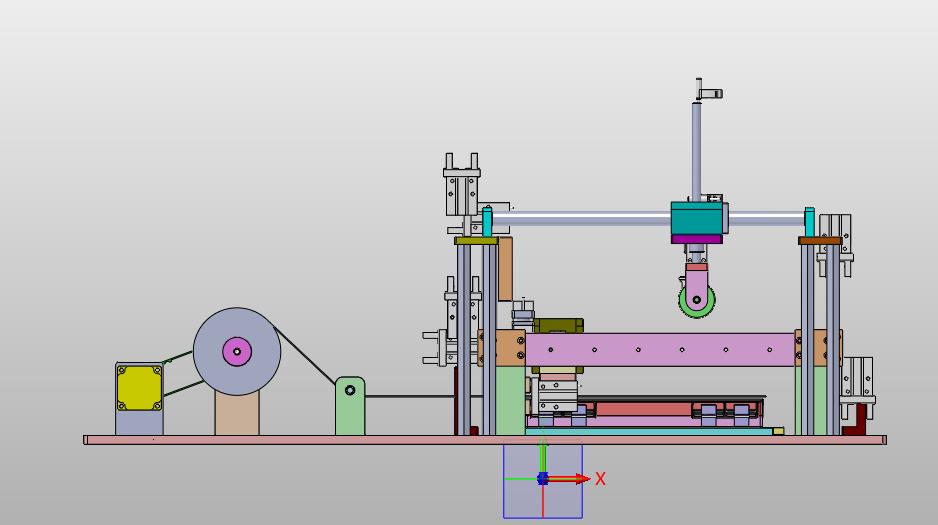Viewport: 938px width, 525px height.
Task: Select the purple plate under teal carriage
Action: point(696,239)
